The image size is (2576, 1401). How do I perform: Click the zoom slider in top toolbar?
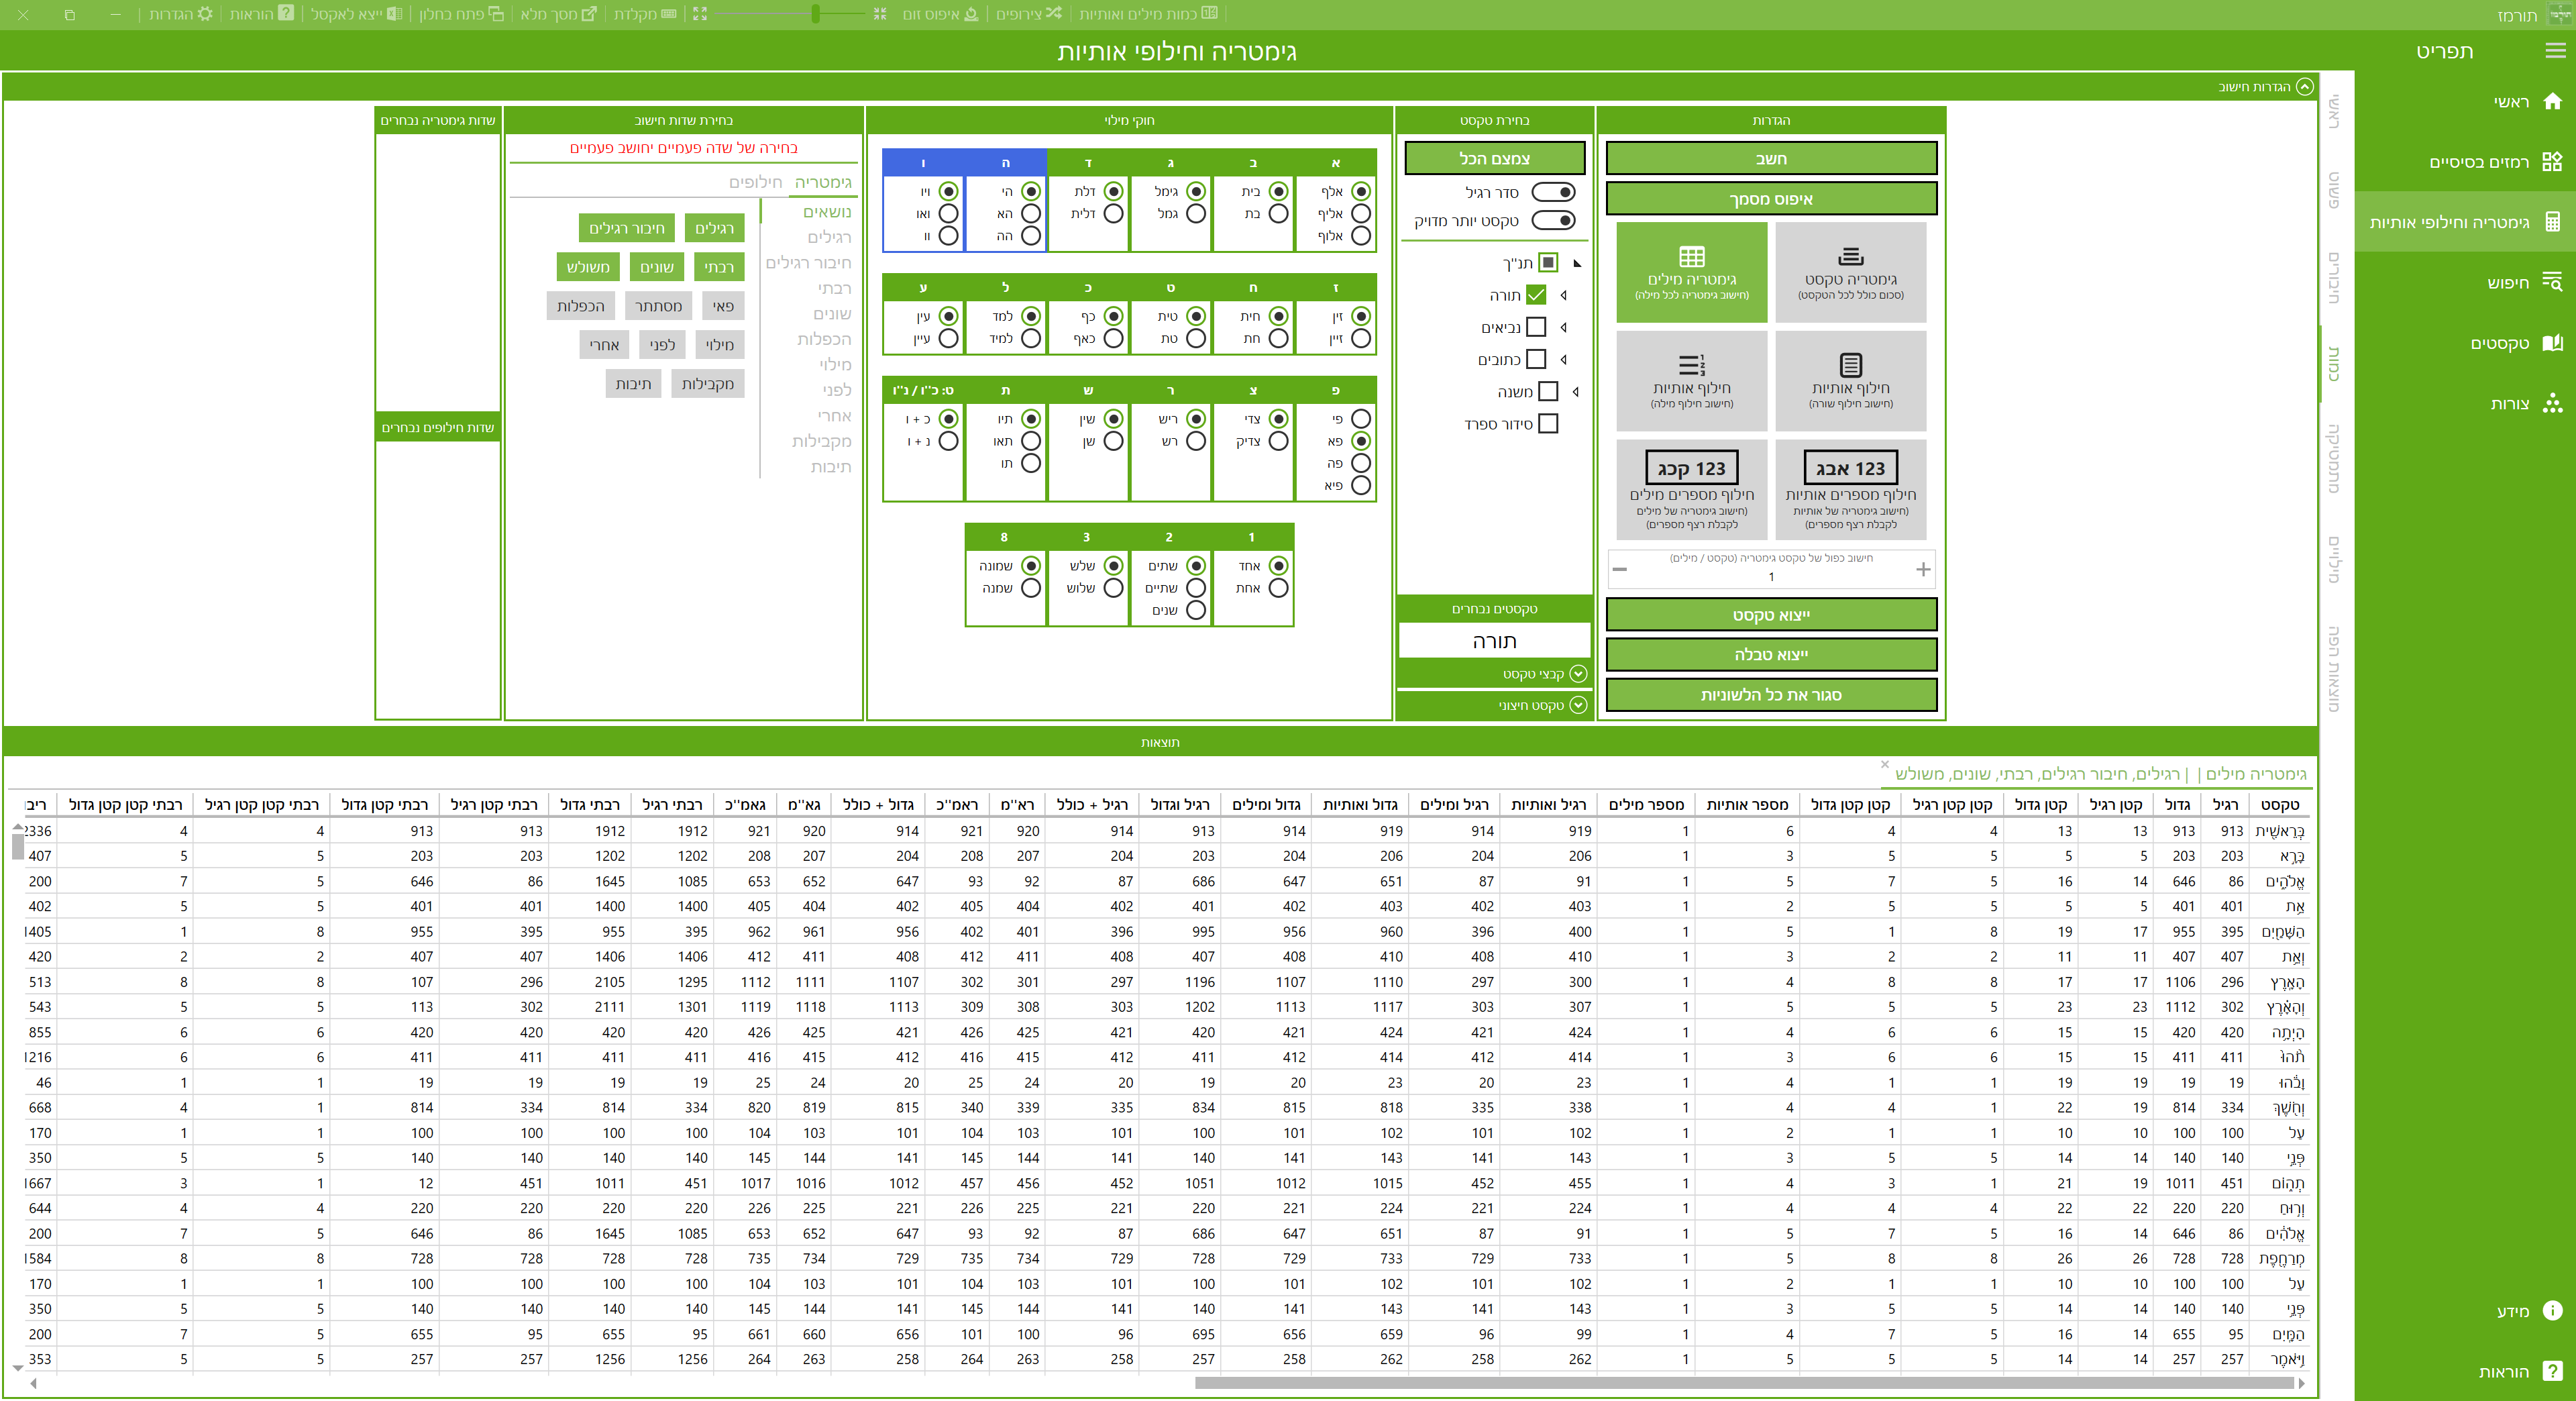coord(816,14)
